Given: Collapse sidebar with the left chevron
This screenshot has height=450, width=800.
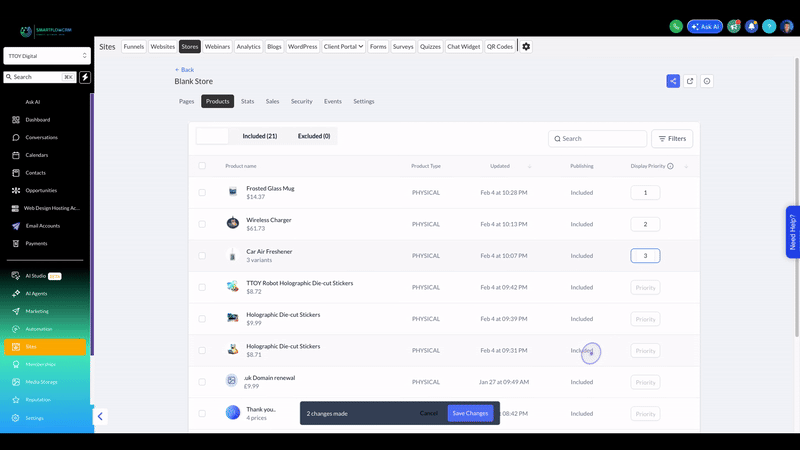Looking at the screenshot, I should pyautogui.click(x=100, y=416).
